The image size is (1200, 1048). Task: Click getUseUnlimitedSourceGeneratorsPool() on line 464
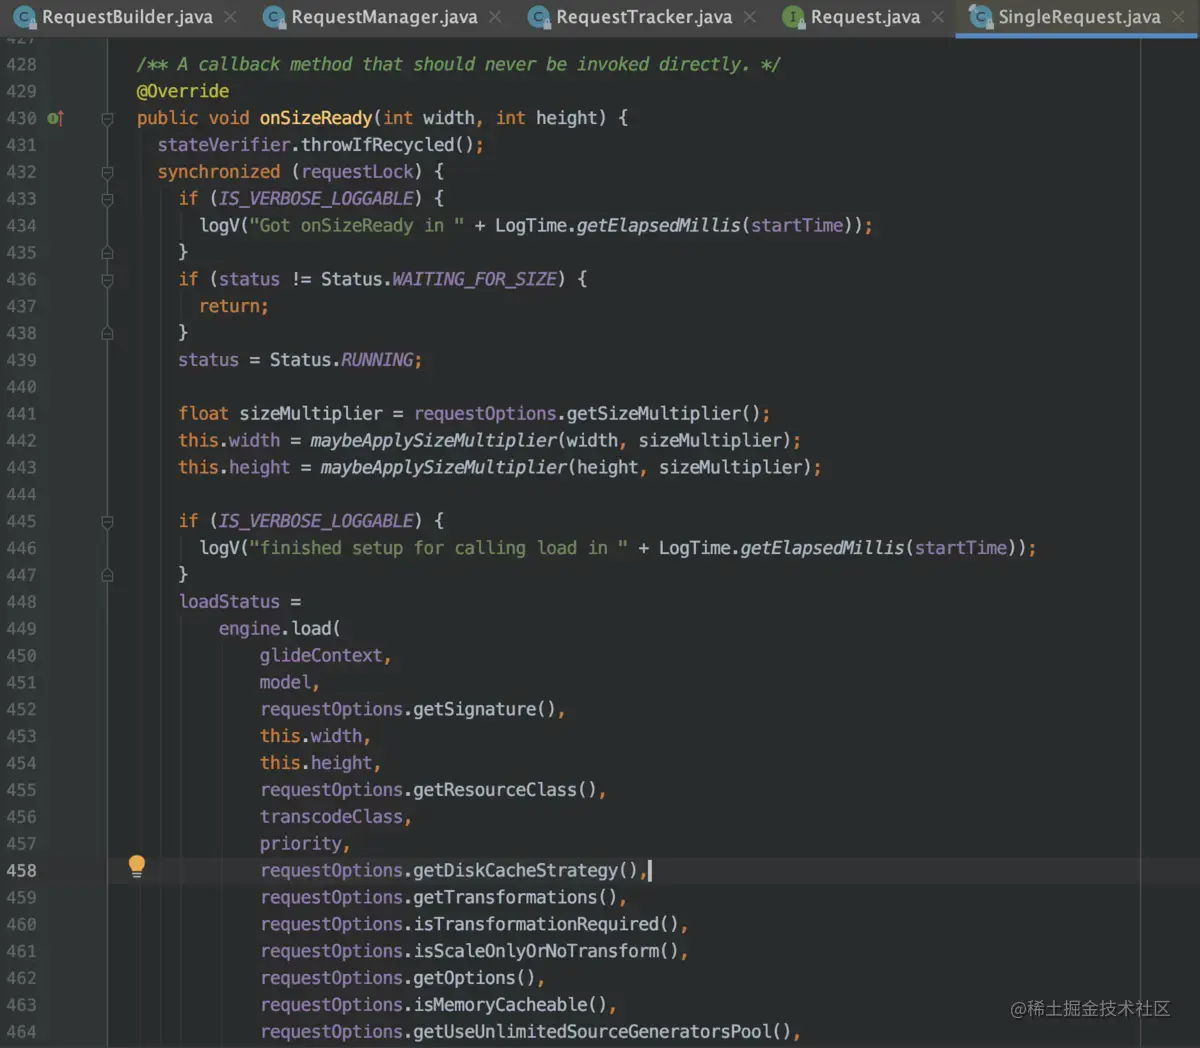click(602, 1032)
